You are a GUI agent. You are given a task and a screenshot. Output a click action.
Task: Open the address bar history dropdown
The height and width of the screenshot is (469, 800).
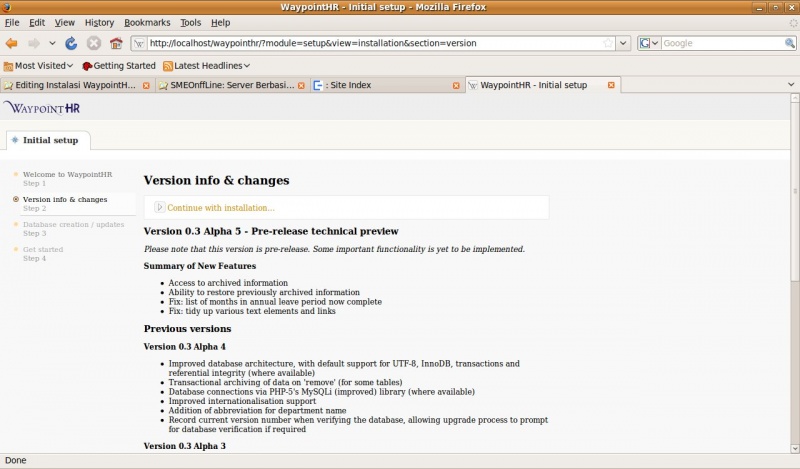click(x=623, y=43)
